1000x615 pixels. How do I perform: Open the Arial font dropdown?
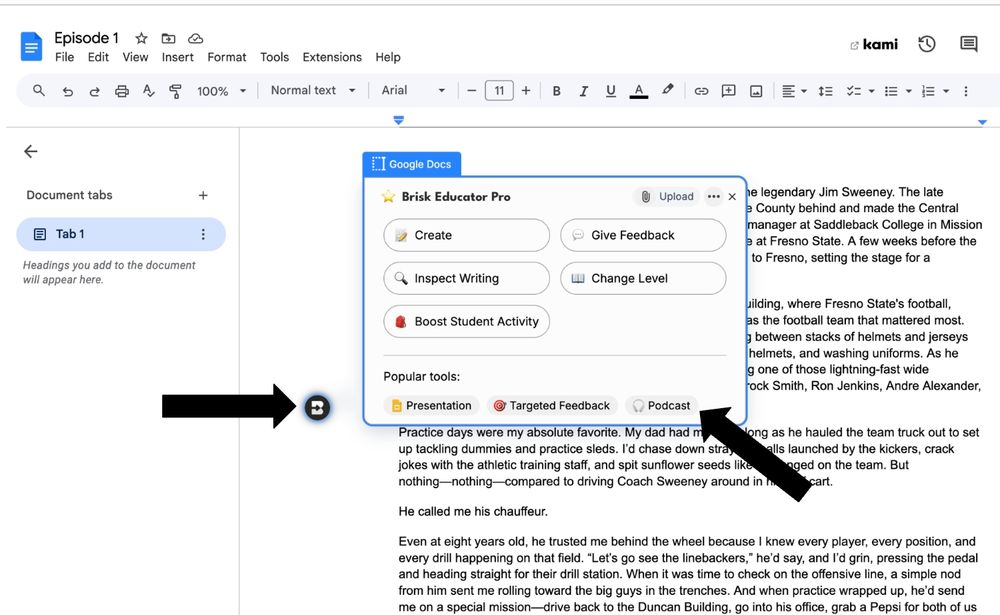point(413,91)
